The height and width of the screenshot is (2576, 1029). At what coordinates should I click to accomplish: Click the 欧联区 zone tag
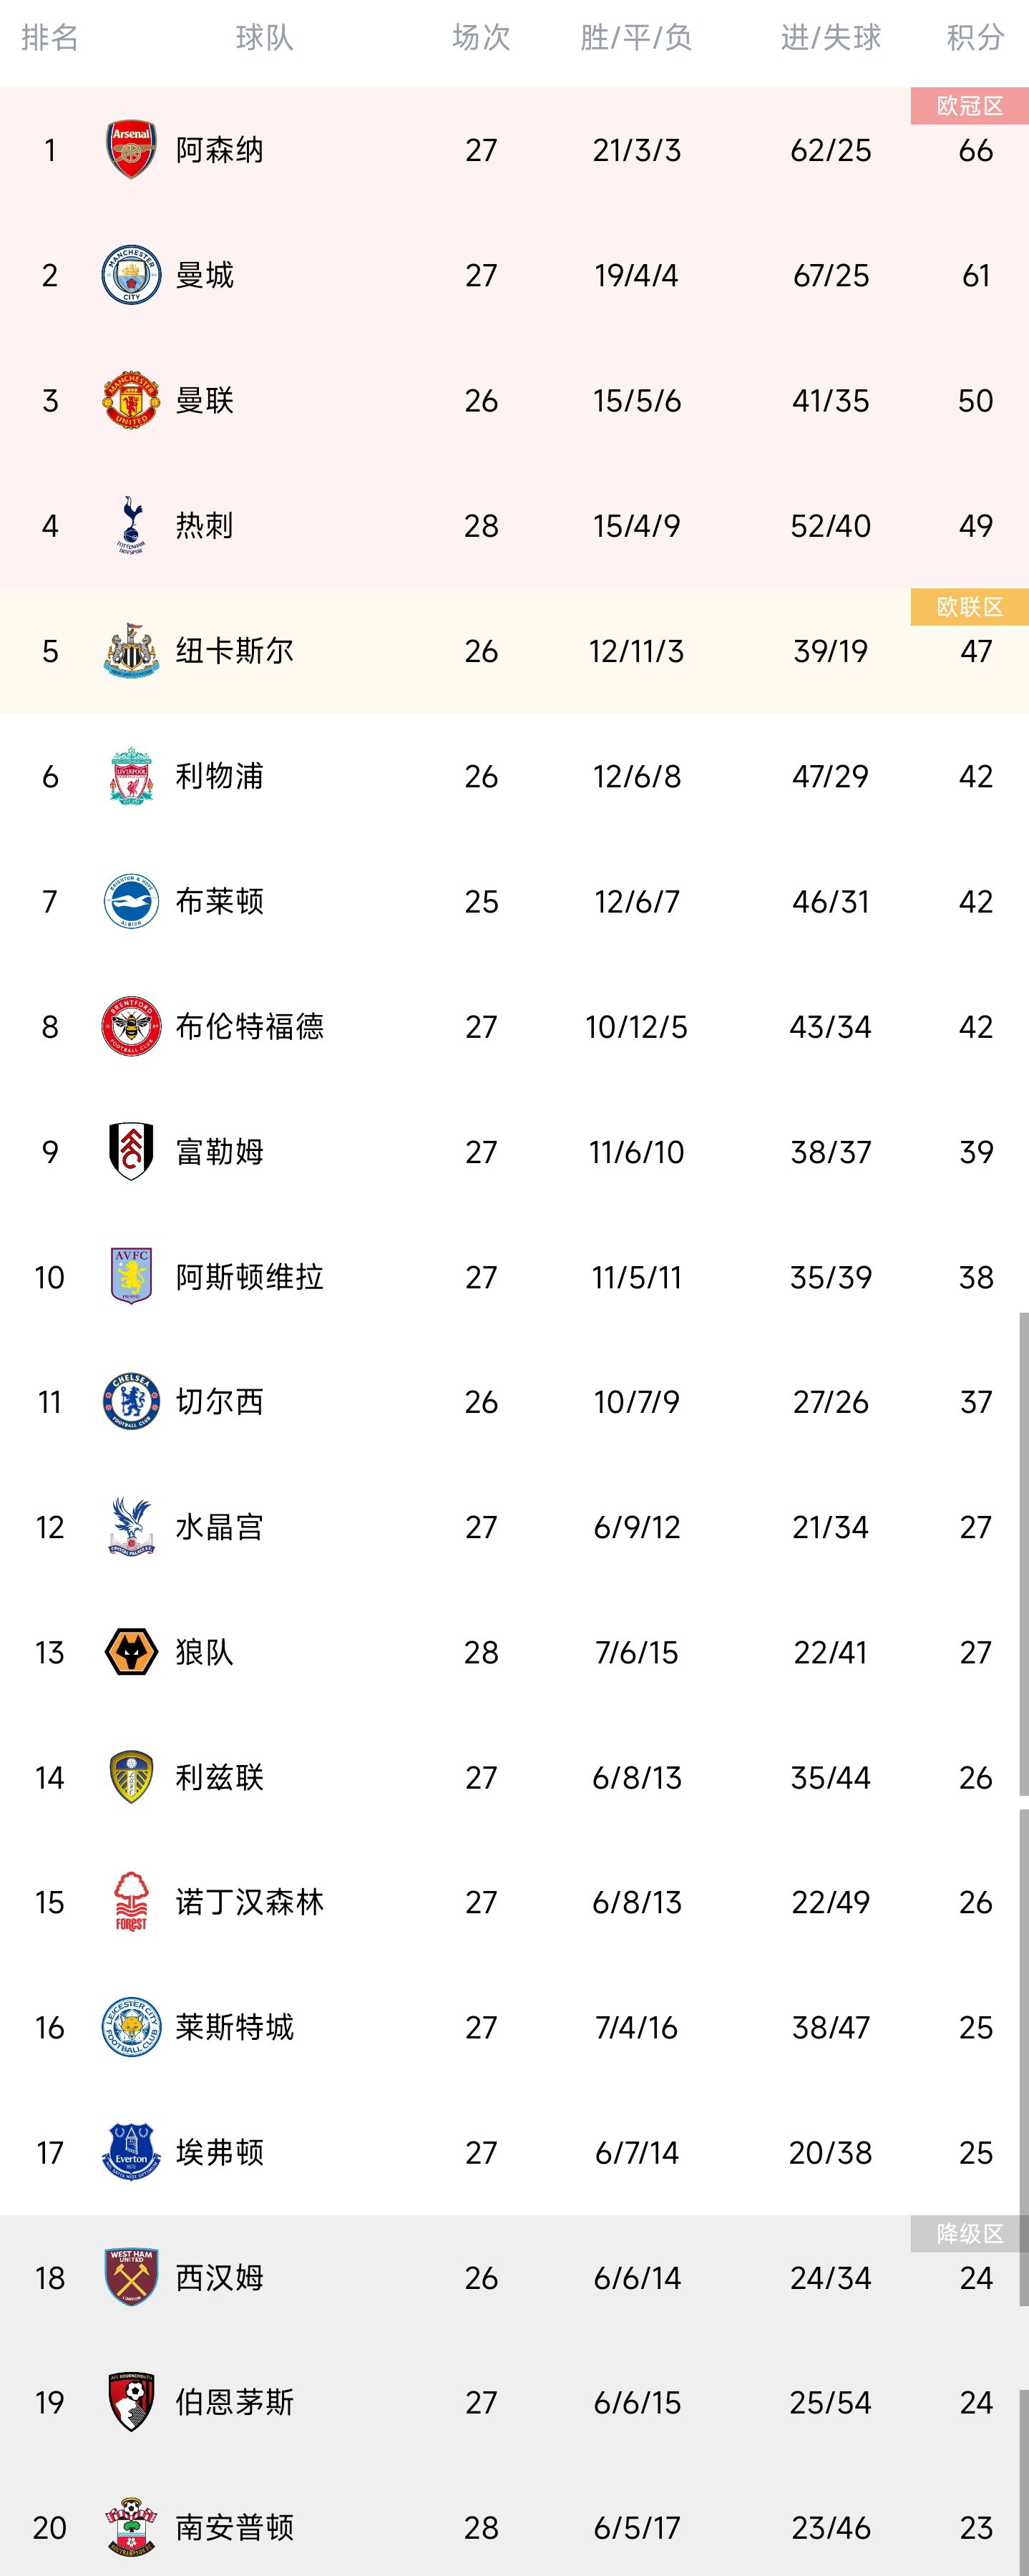coord(969,607)
